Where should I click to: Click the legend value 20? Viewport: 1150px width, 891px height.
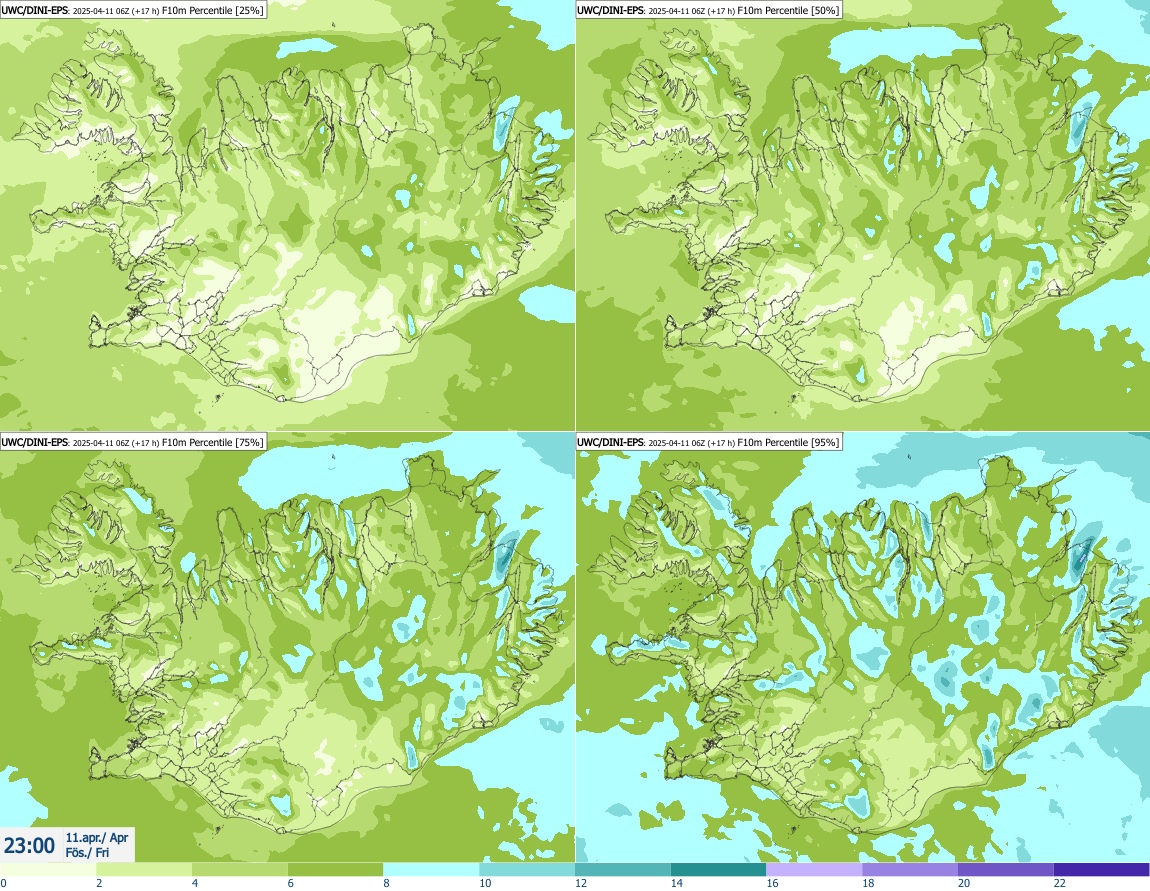point(964,883)
